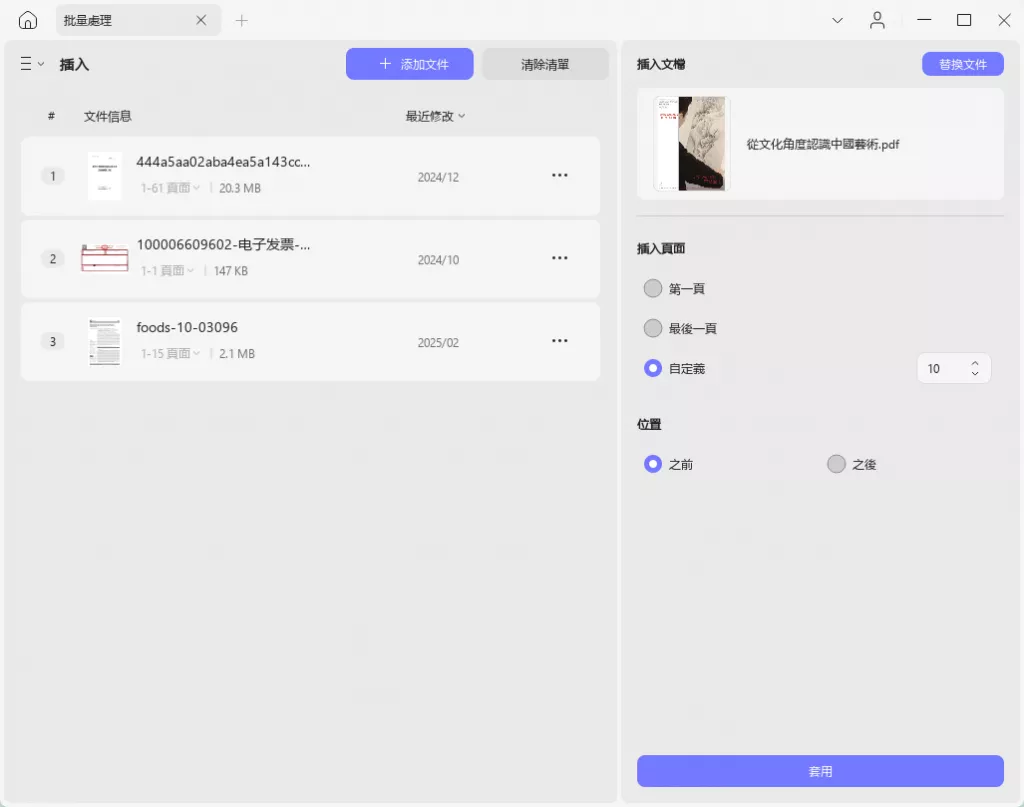
Task: Open a new tab with the plus icon
Action: click(242, 21)
